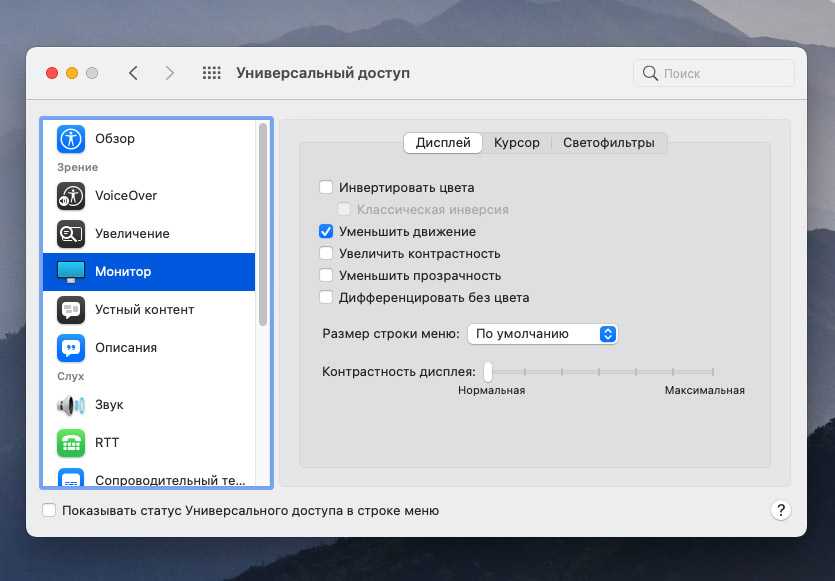This screenshot has height=581, width=835.
Task: Select Описания label in sidebar
Action: 126,348
